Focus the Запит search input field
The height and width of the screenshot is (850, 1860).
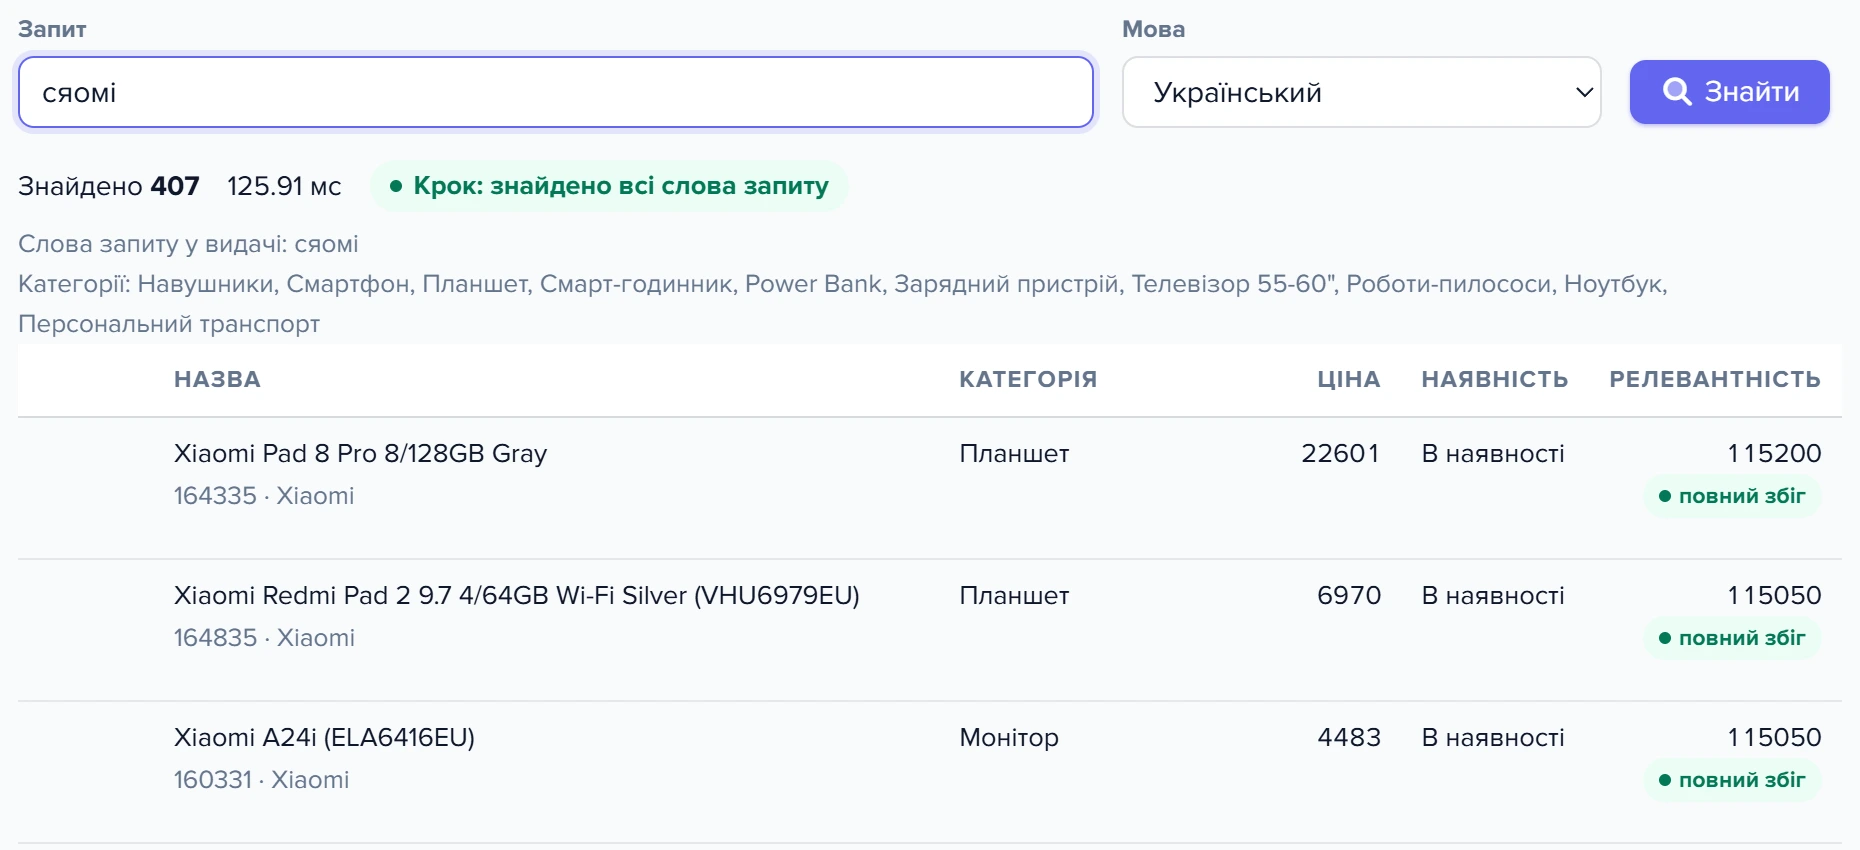point(556,92)
